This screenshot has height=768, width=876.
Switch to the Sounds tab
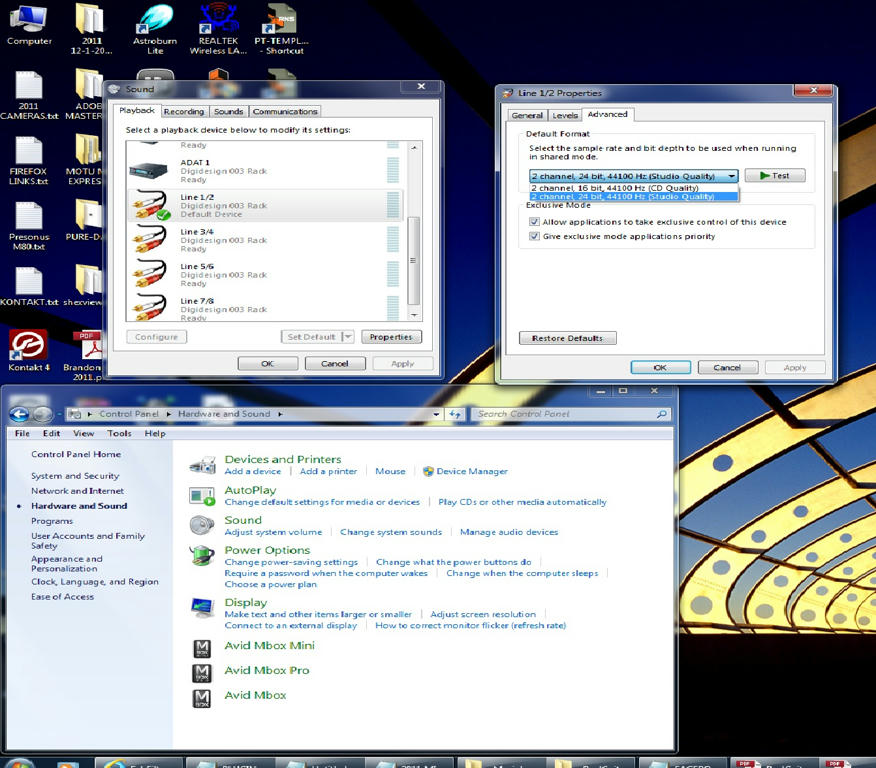[x=228, y=112]
